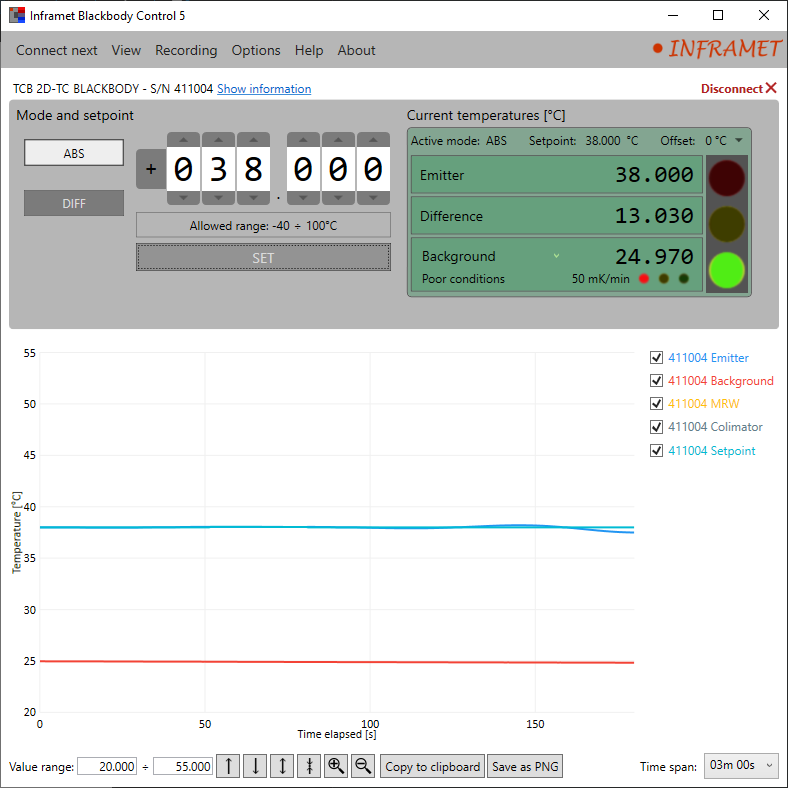The image size is (788, 788).
Task: Decrement the tens digit showing 3
Action: [x=218, y=198]
